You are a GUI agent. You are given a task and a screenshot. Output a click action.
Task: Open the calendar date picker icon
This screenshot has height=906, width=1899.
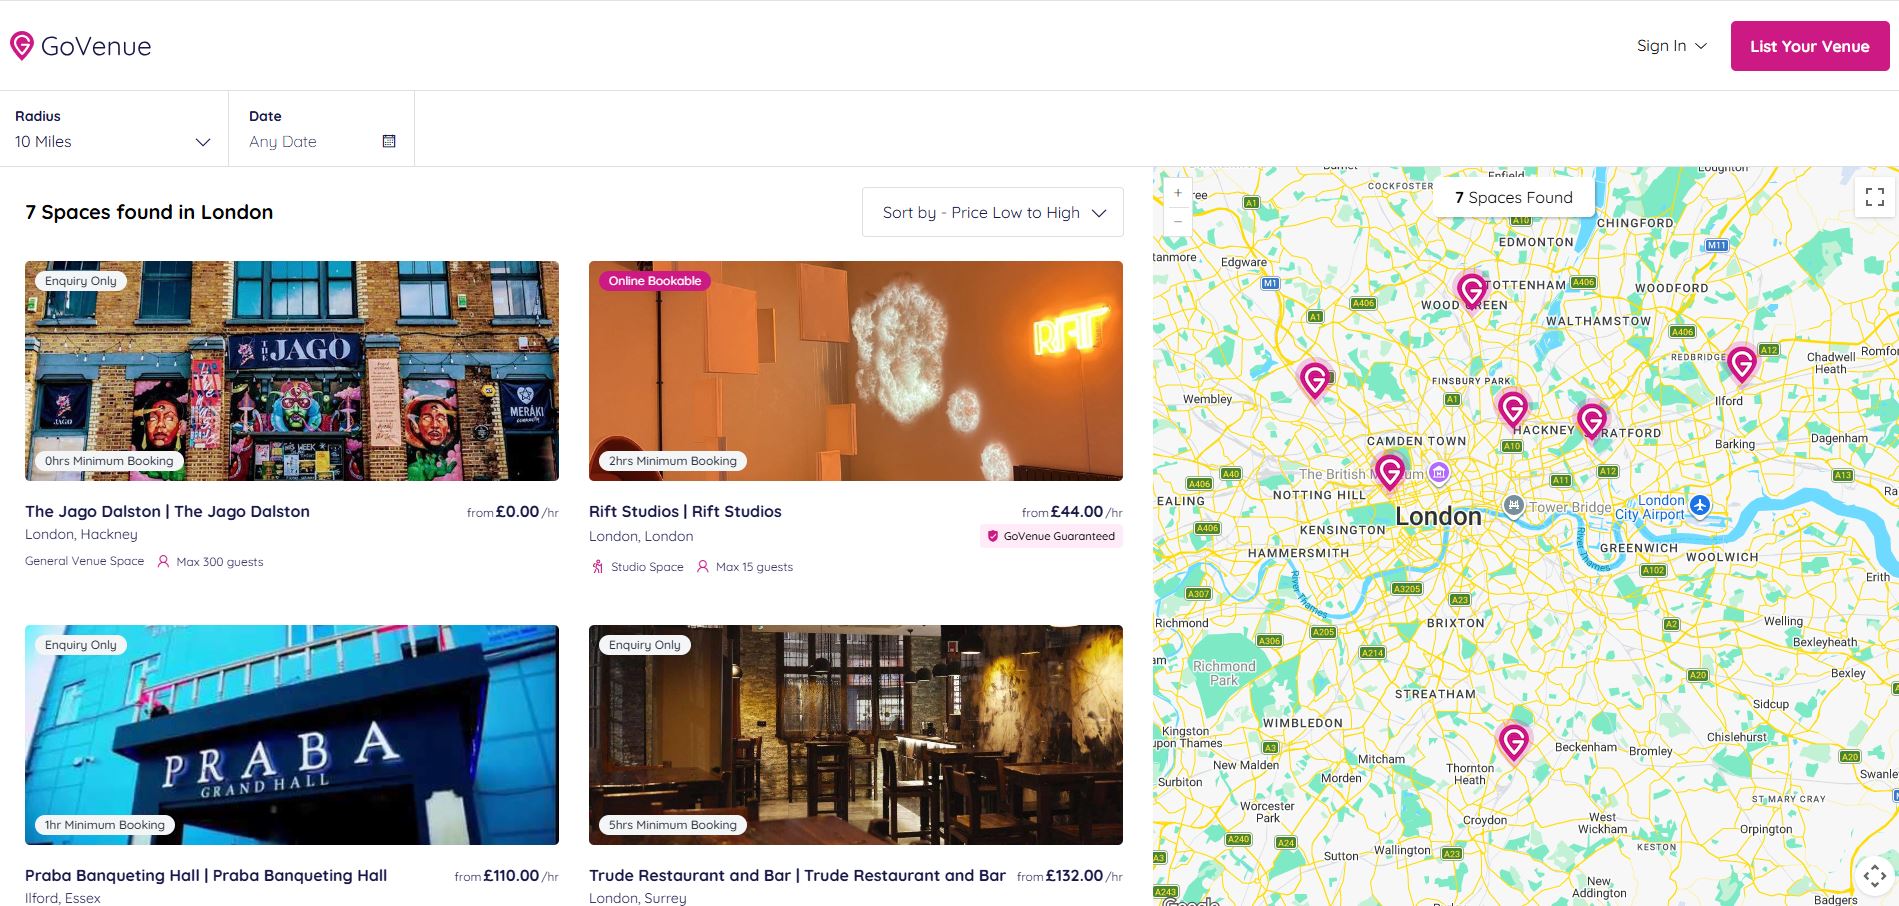tap(389, 141)
